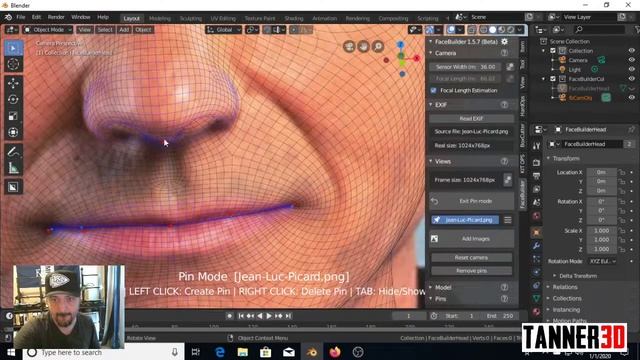Open the Window menu

81,17
